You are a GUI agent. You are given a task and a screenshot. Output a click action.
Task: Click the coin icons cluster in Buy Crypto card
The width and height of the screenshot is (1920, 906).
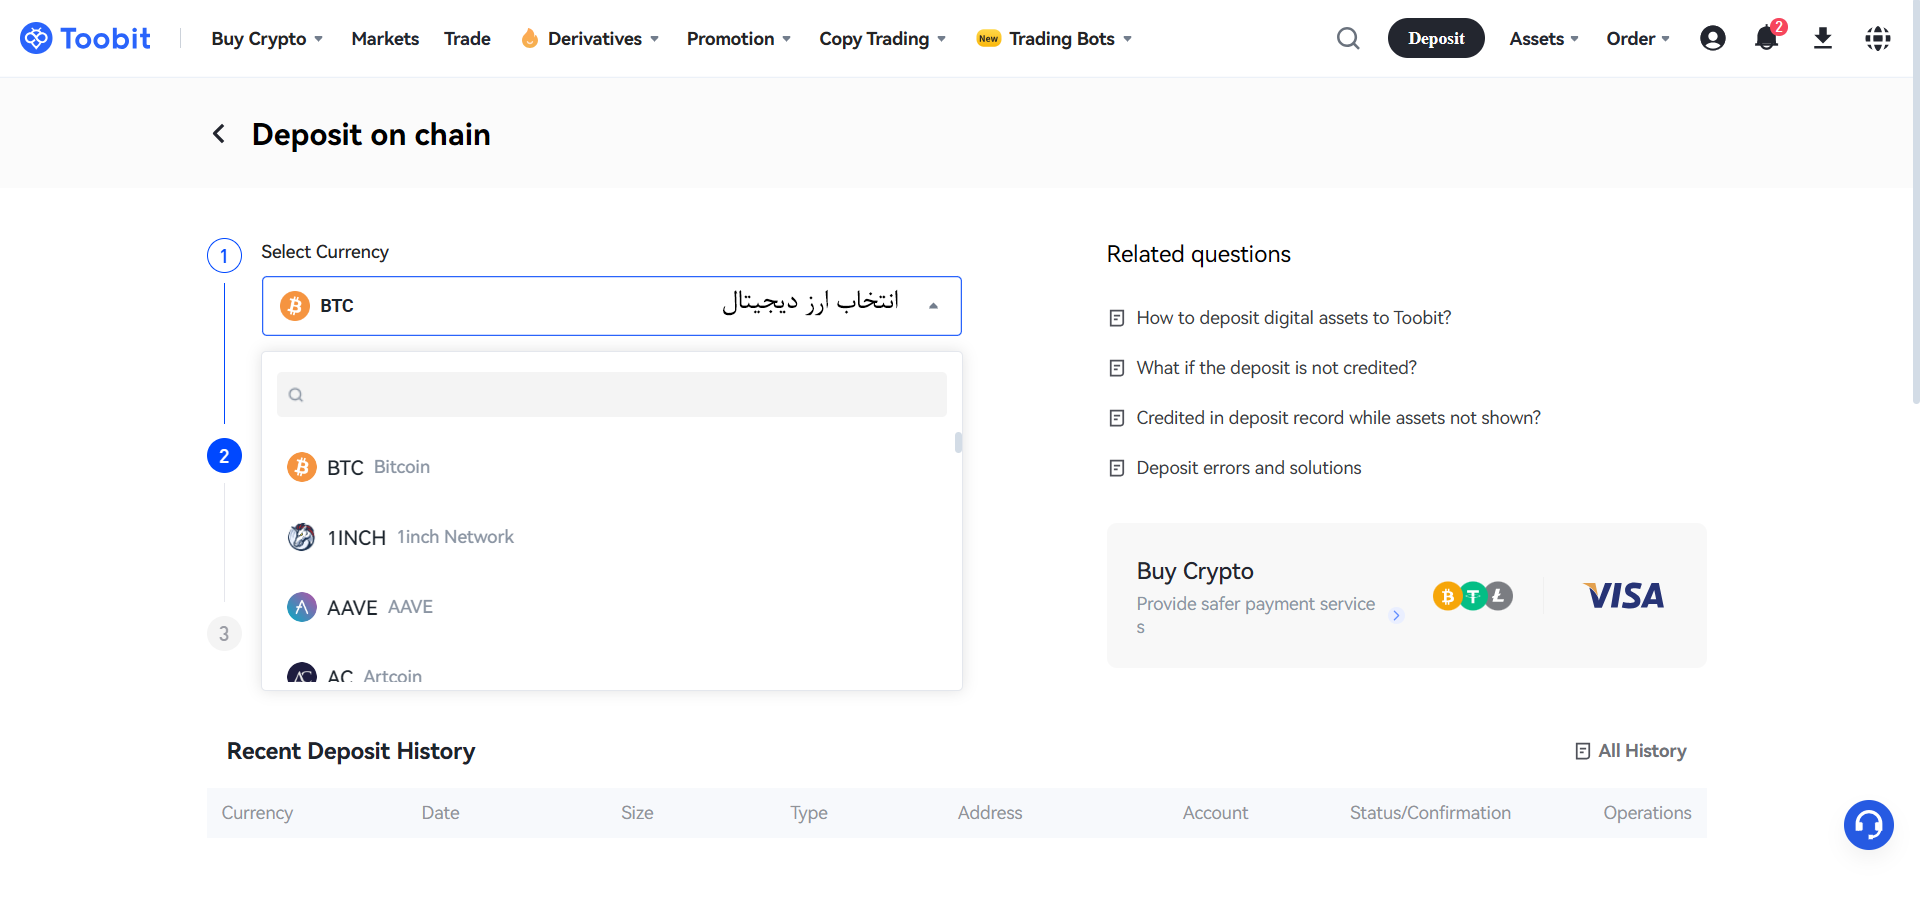(x=1473, y=596)
